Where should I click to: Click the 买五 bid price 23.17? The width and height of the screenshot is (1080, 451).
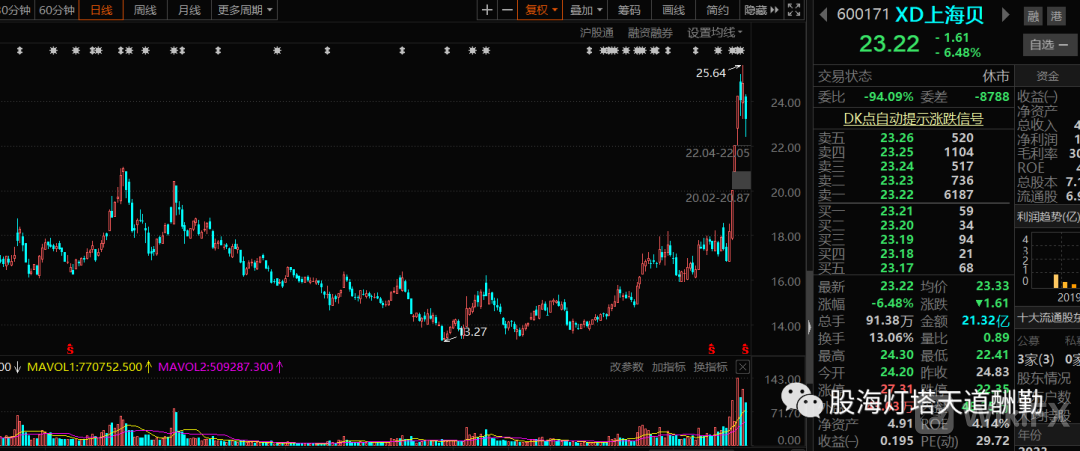pos(897,267)
